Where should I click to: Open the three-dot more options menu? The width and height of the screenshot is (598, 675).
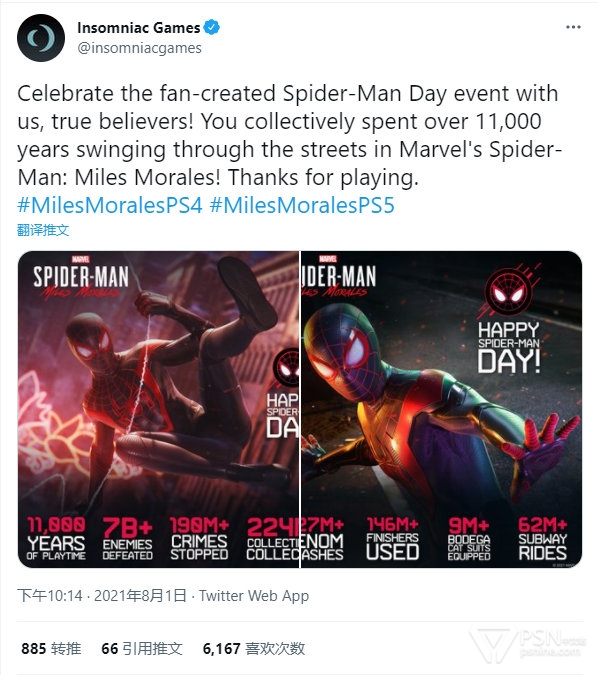pos(573,27)
